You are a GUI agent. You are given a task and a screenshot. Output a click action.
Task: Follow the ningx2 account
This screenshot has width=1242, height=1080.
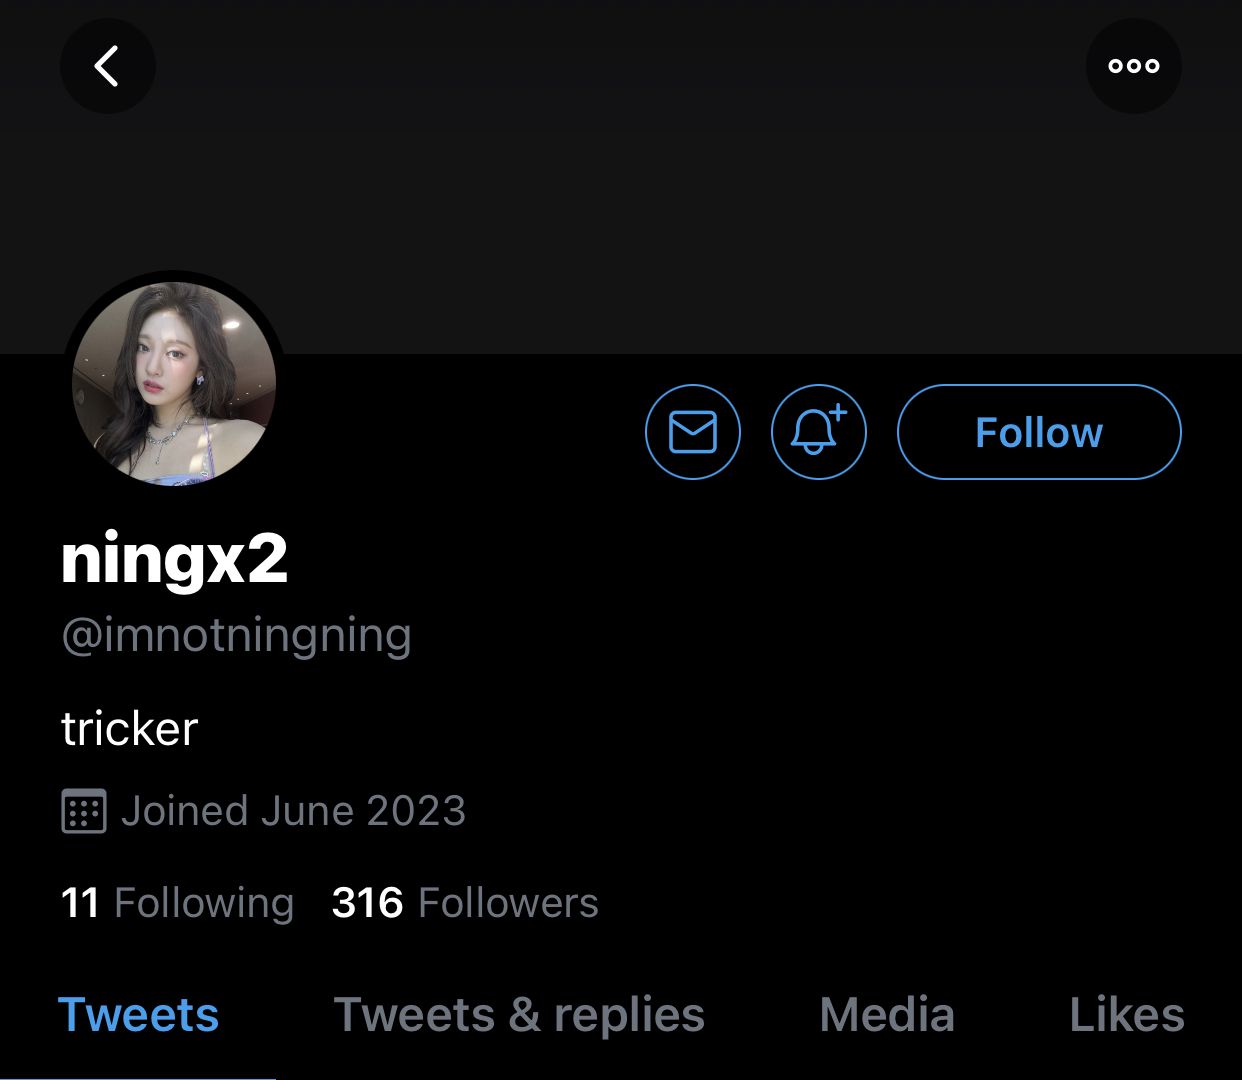coord(1039,432)
